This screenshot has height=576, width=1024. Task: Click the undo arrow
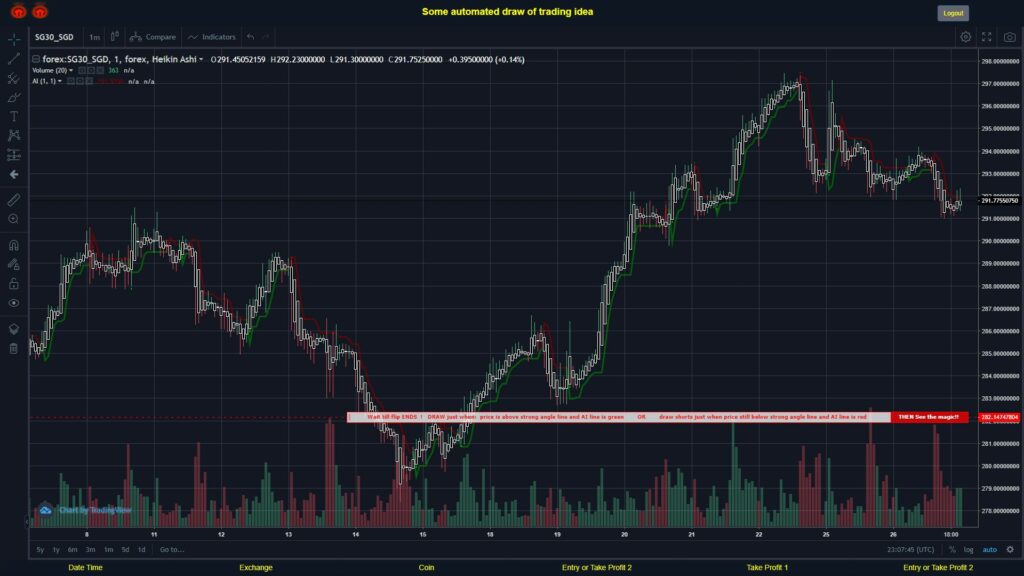pyautogui.click(x=251, y=37)
